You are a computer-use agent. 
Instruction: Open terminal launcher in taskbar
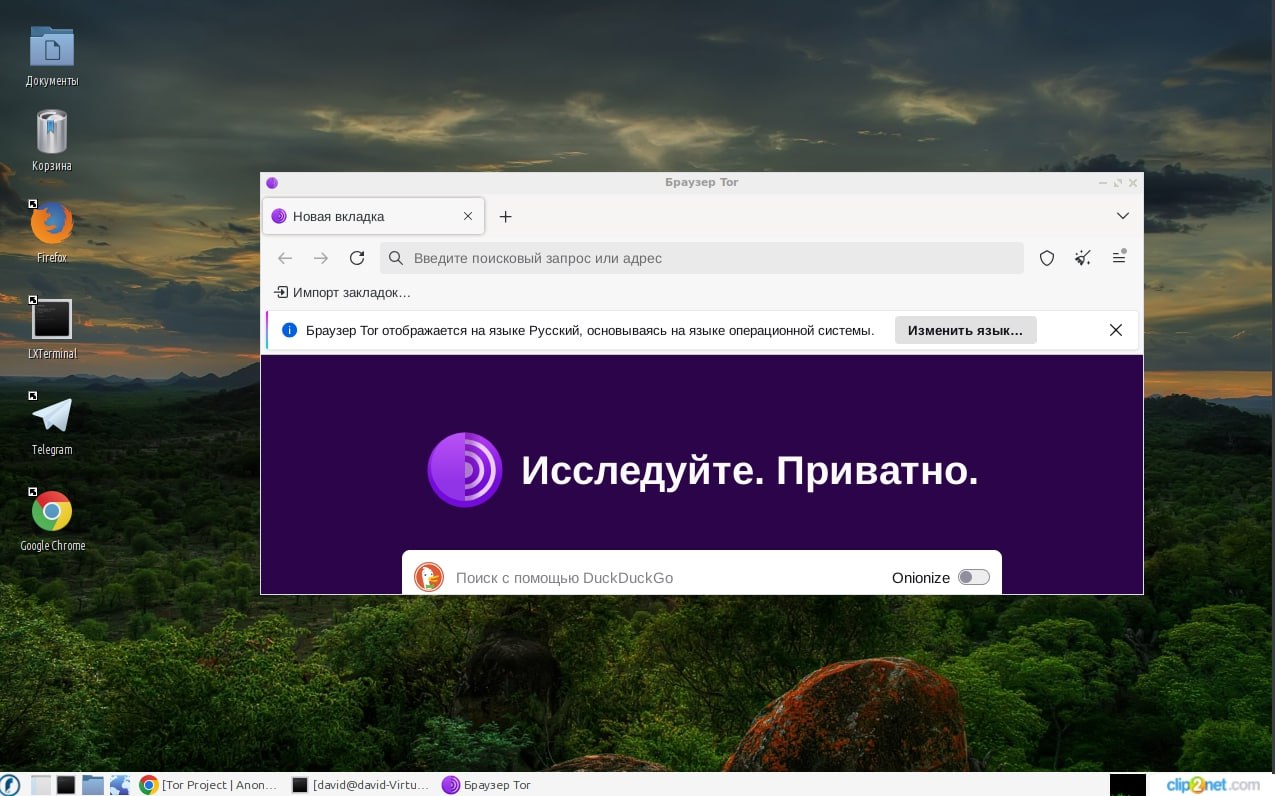(66, 785)
